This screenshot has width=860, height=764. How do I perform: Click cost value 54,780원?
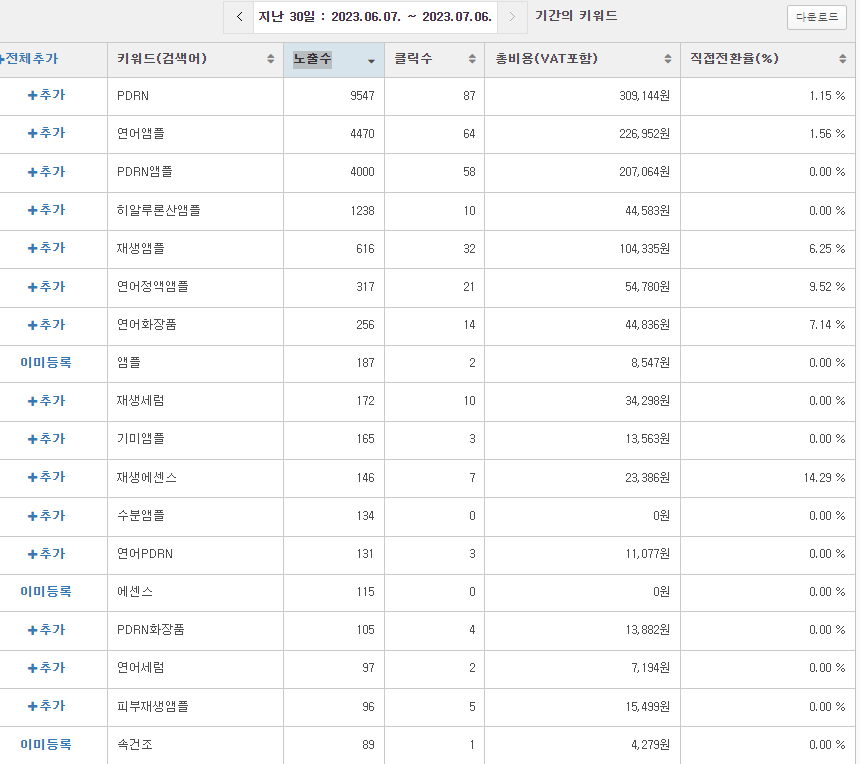tap(647, 287)
